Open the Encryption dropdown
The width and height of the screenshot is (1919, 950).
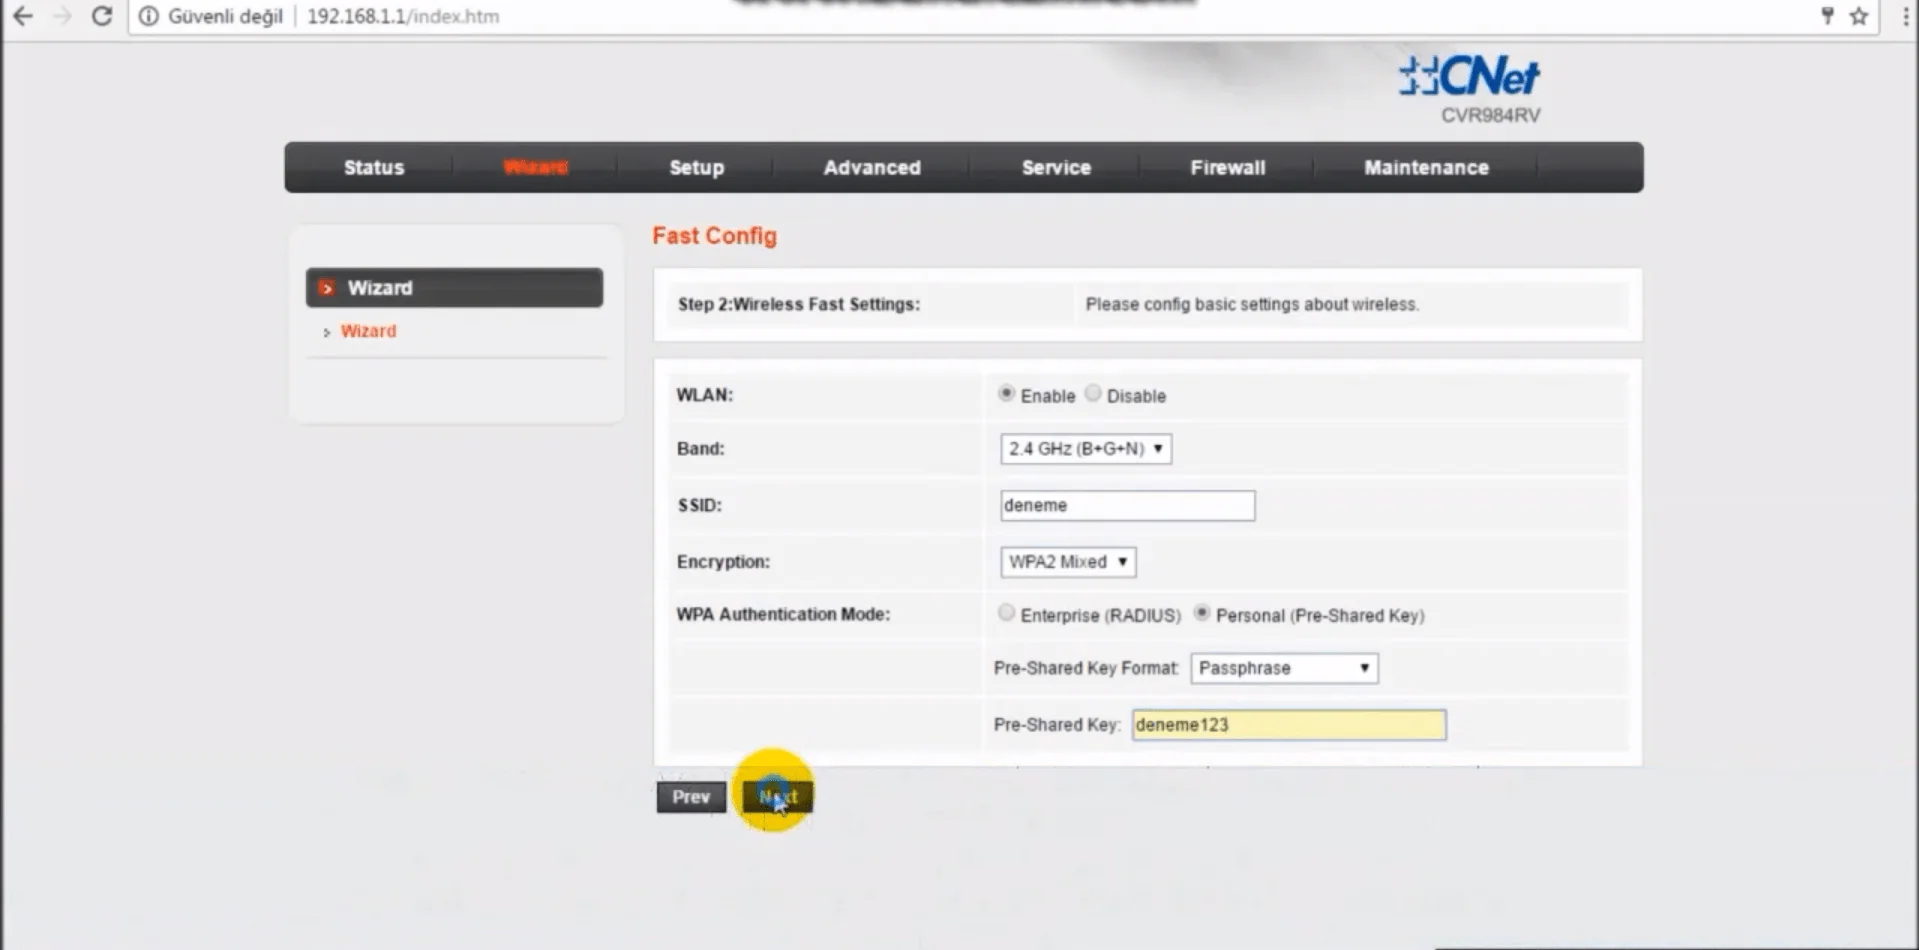tap(1068, 562)
